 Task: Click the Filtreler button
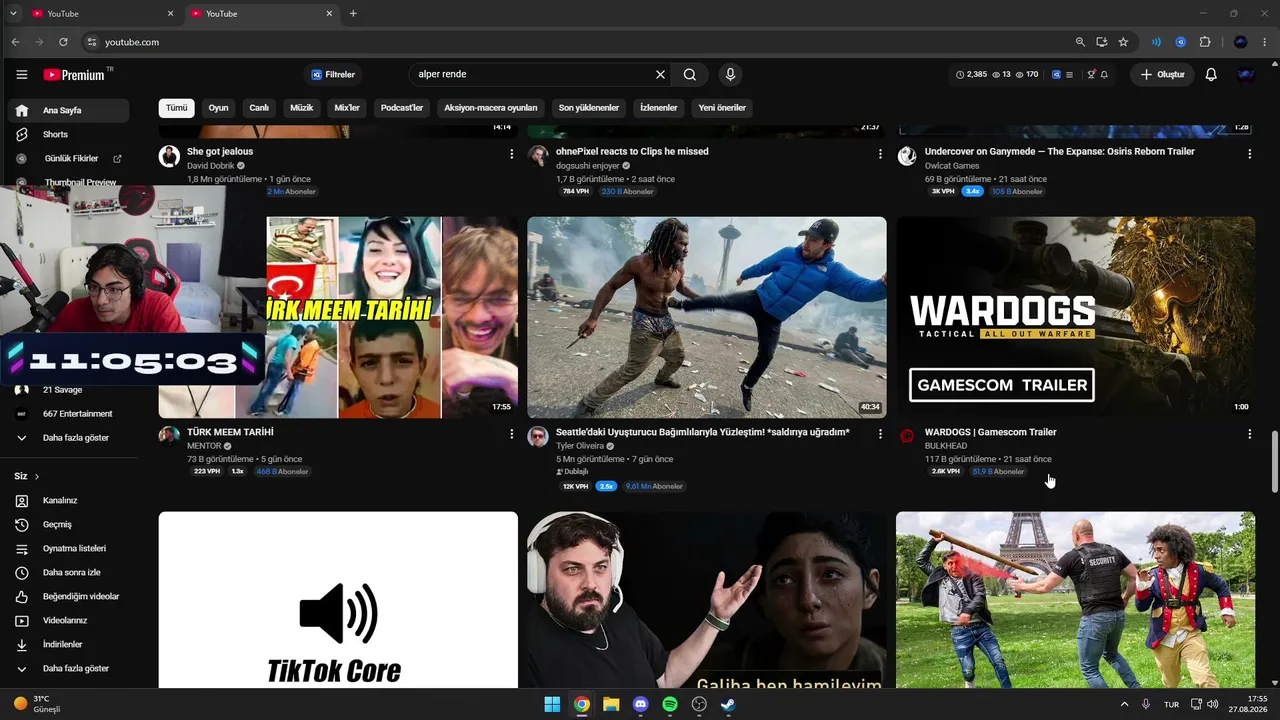pos(334,75)
